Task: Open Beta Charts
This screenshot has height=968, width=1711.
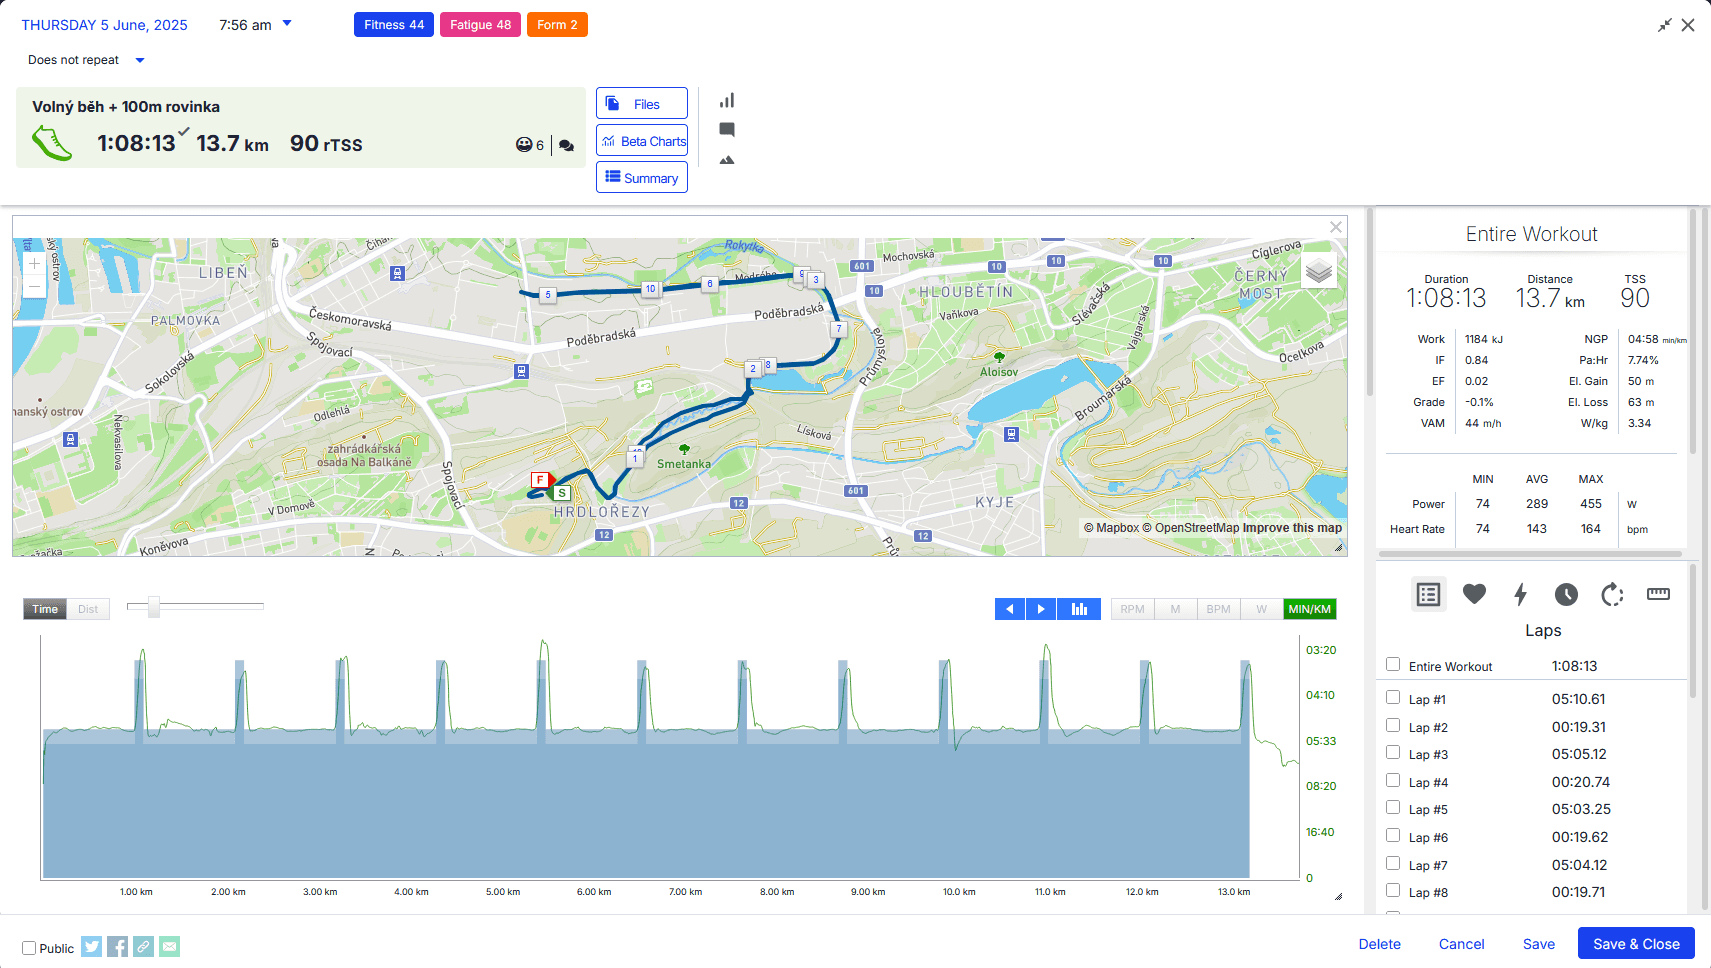Action: click(642, 140)
